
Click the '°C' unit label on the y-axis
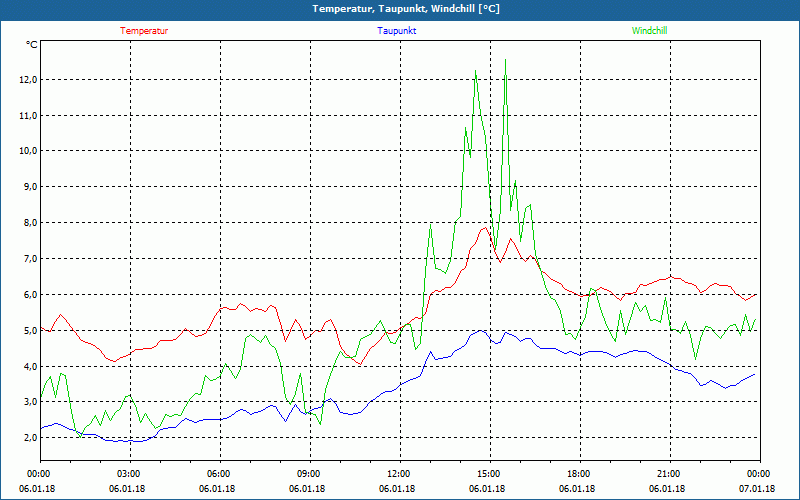[32, 45]
